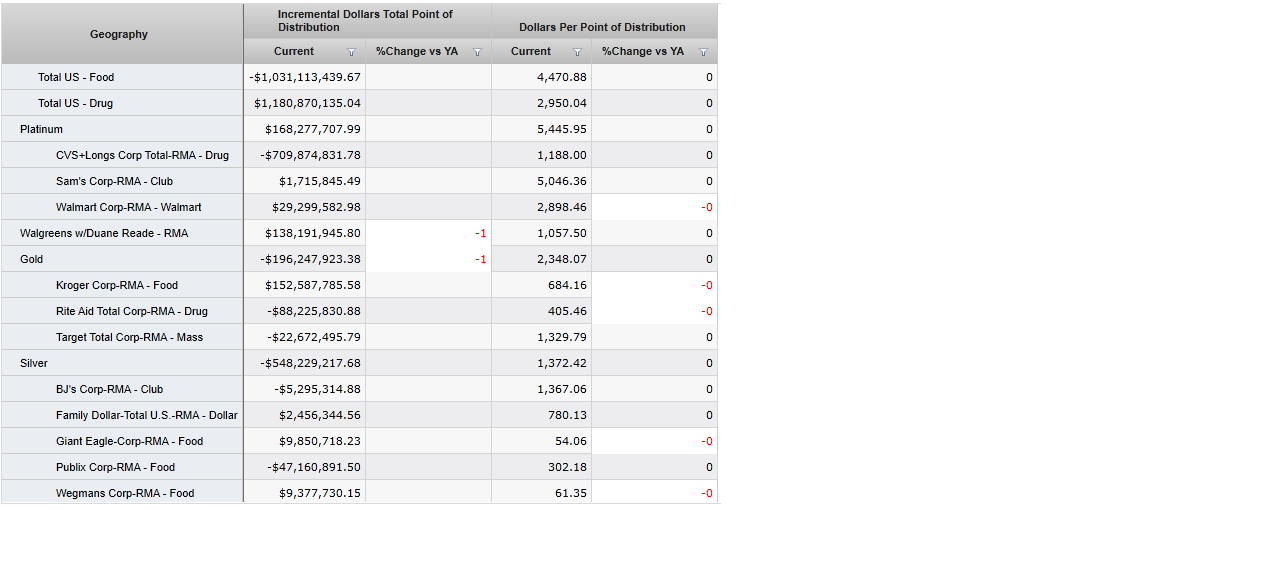Click Incremental Dollars Total Point of Distribution header
The height and width of the screenshot is (587, 1268).
pyautogui.click(x=365, y=21)
